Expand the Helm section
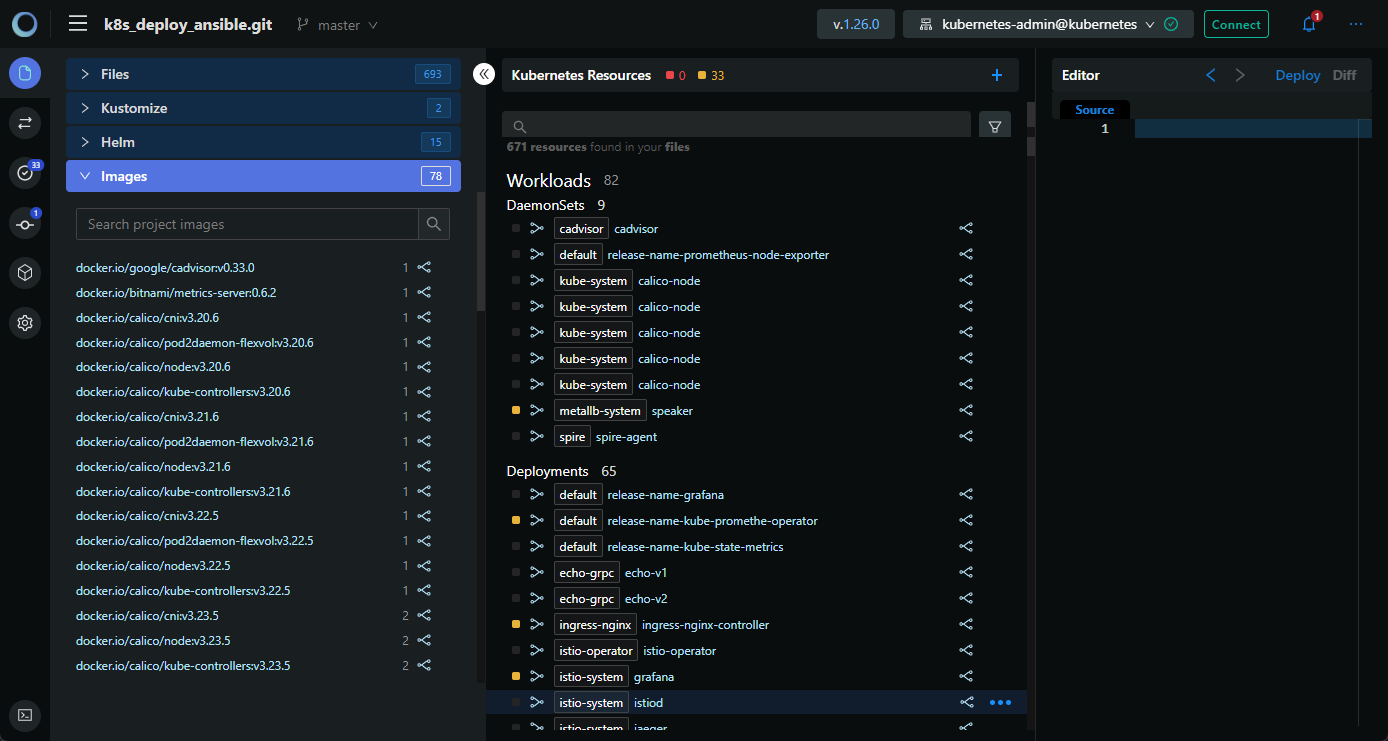This screenshot has width=1388, height=741. pyautogui.click(x=263, y=142)
